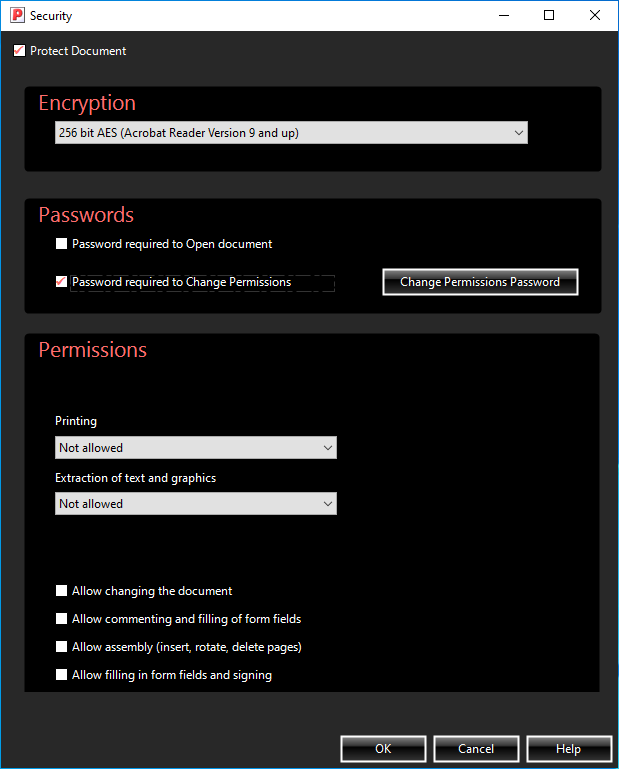This screenshot has width=619, height=769.
Task: Open Help for Security dialog
Action: coord(568,749)
